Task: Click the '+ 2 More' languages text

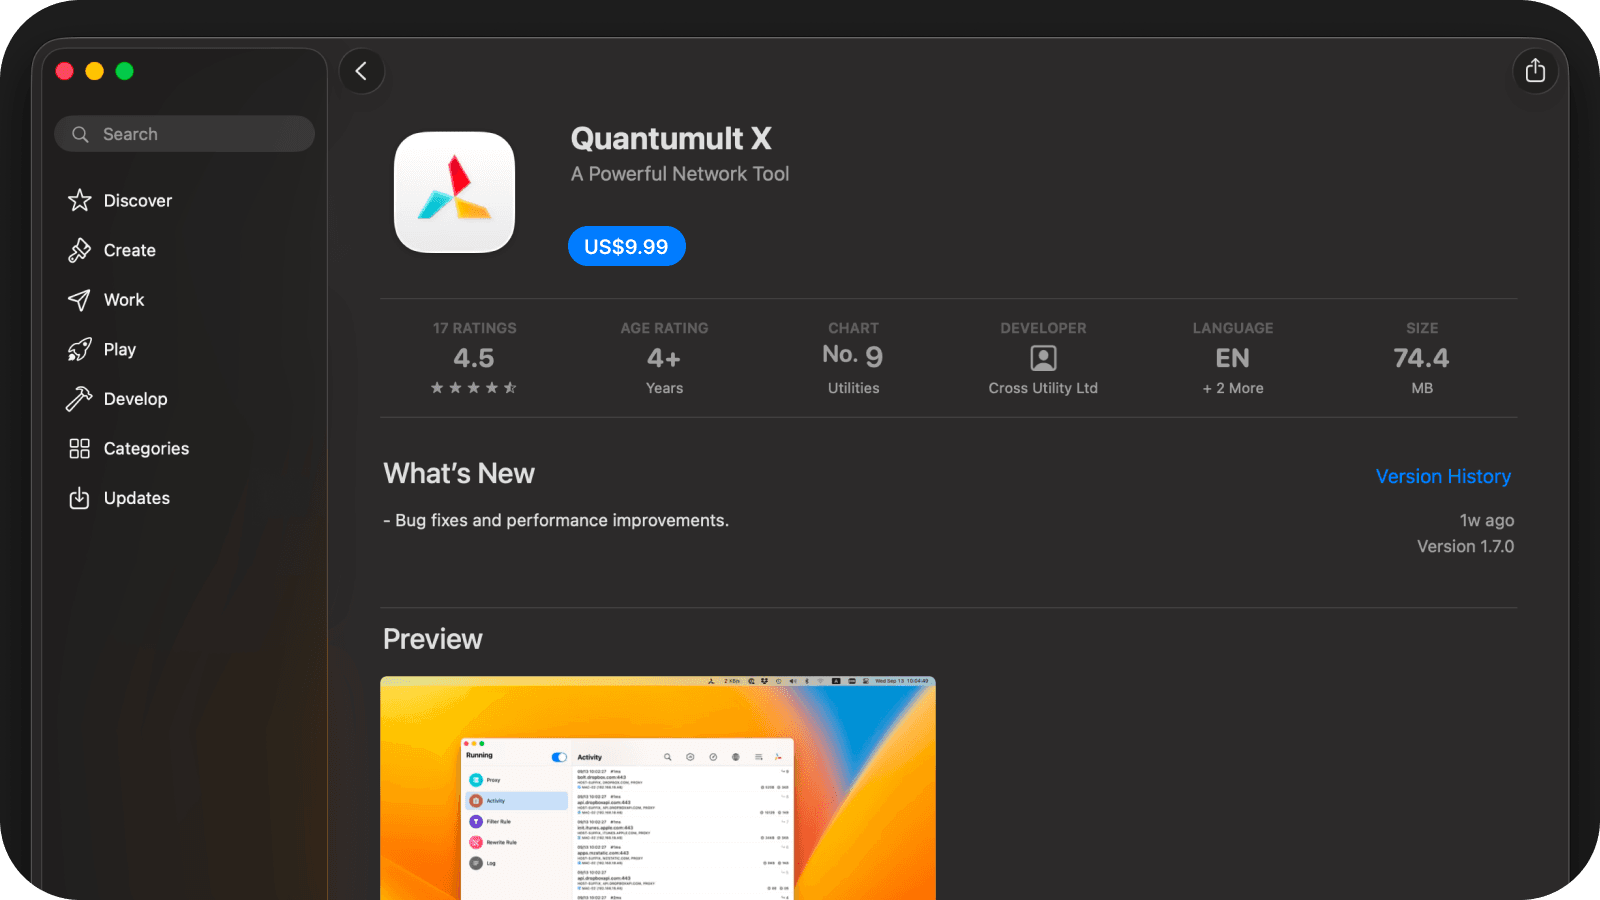Action: [x=1233, y=388]
